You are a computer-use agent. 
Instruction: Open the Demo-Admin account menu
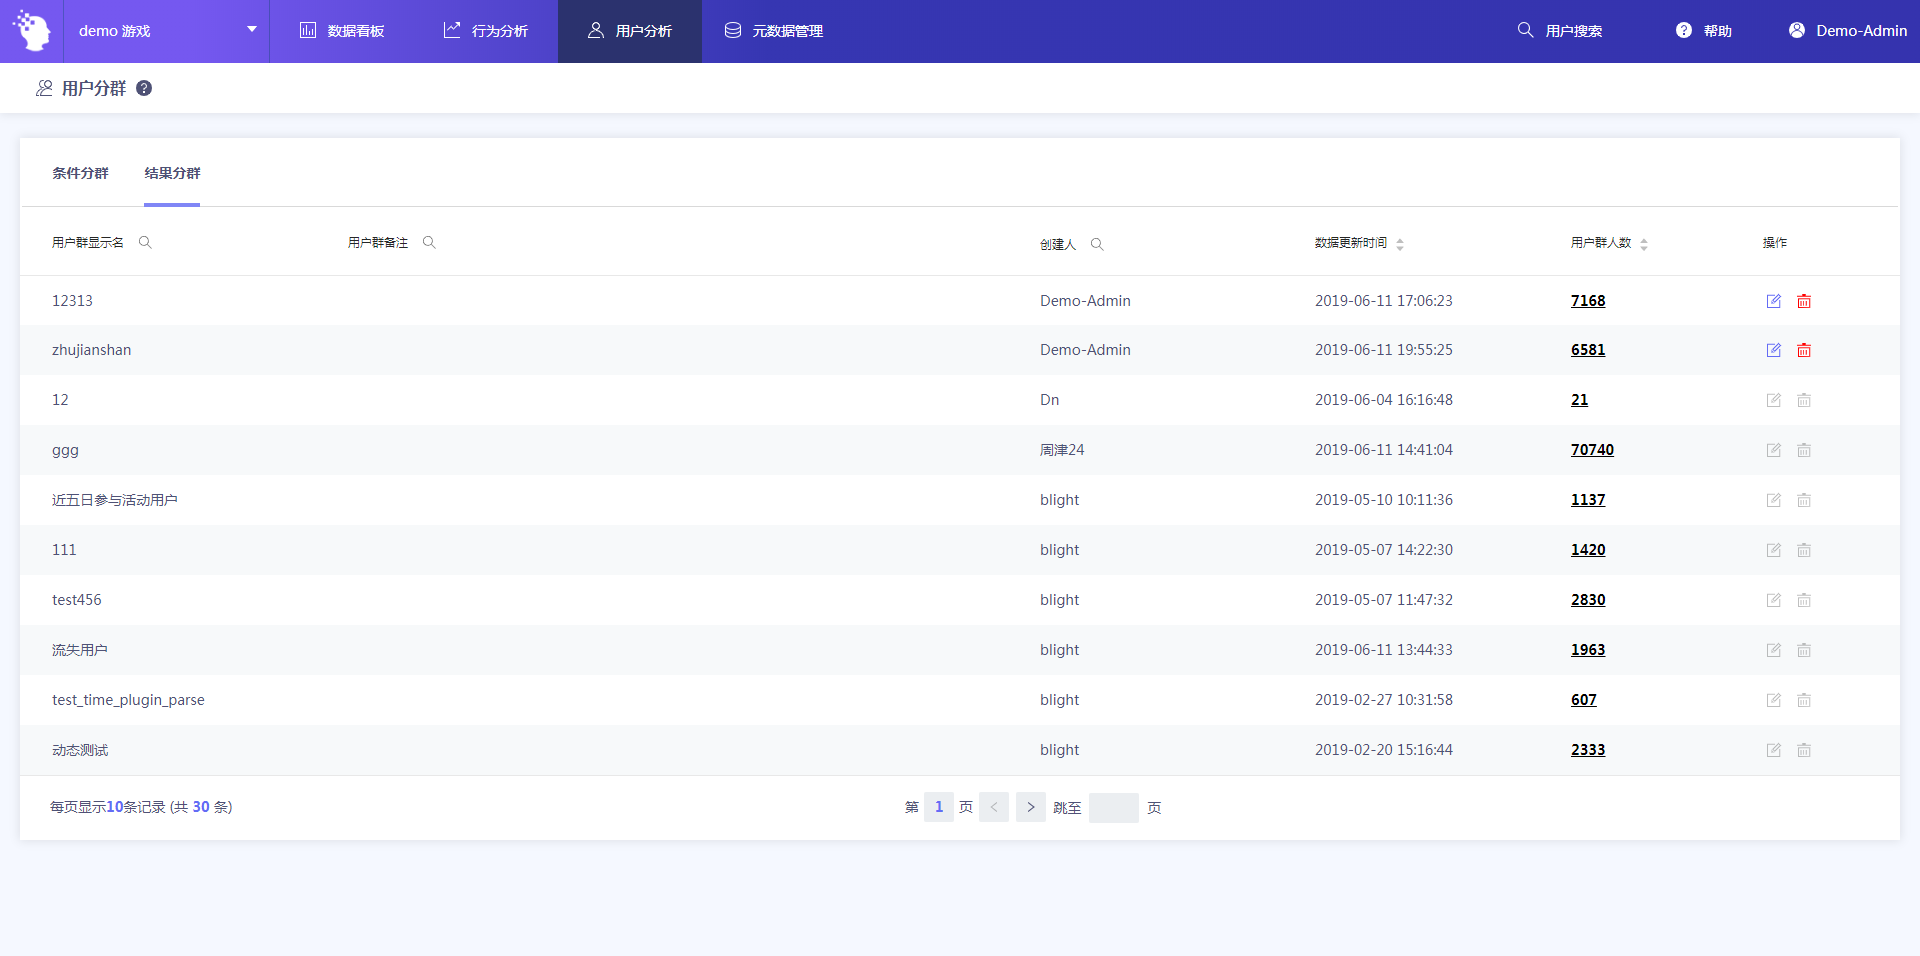pos(1847,31)
